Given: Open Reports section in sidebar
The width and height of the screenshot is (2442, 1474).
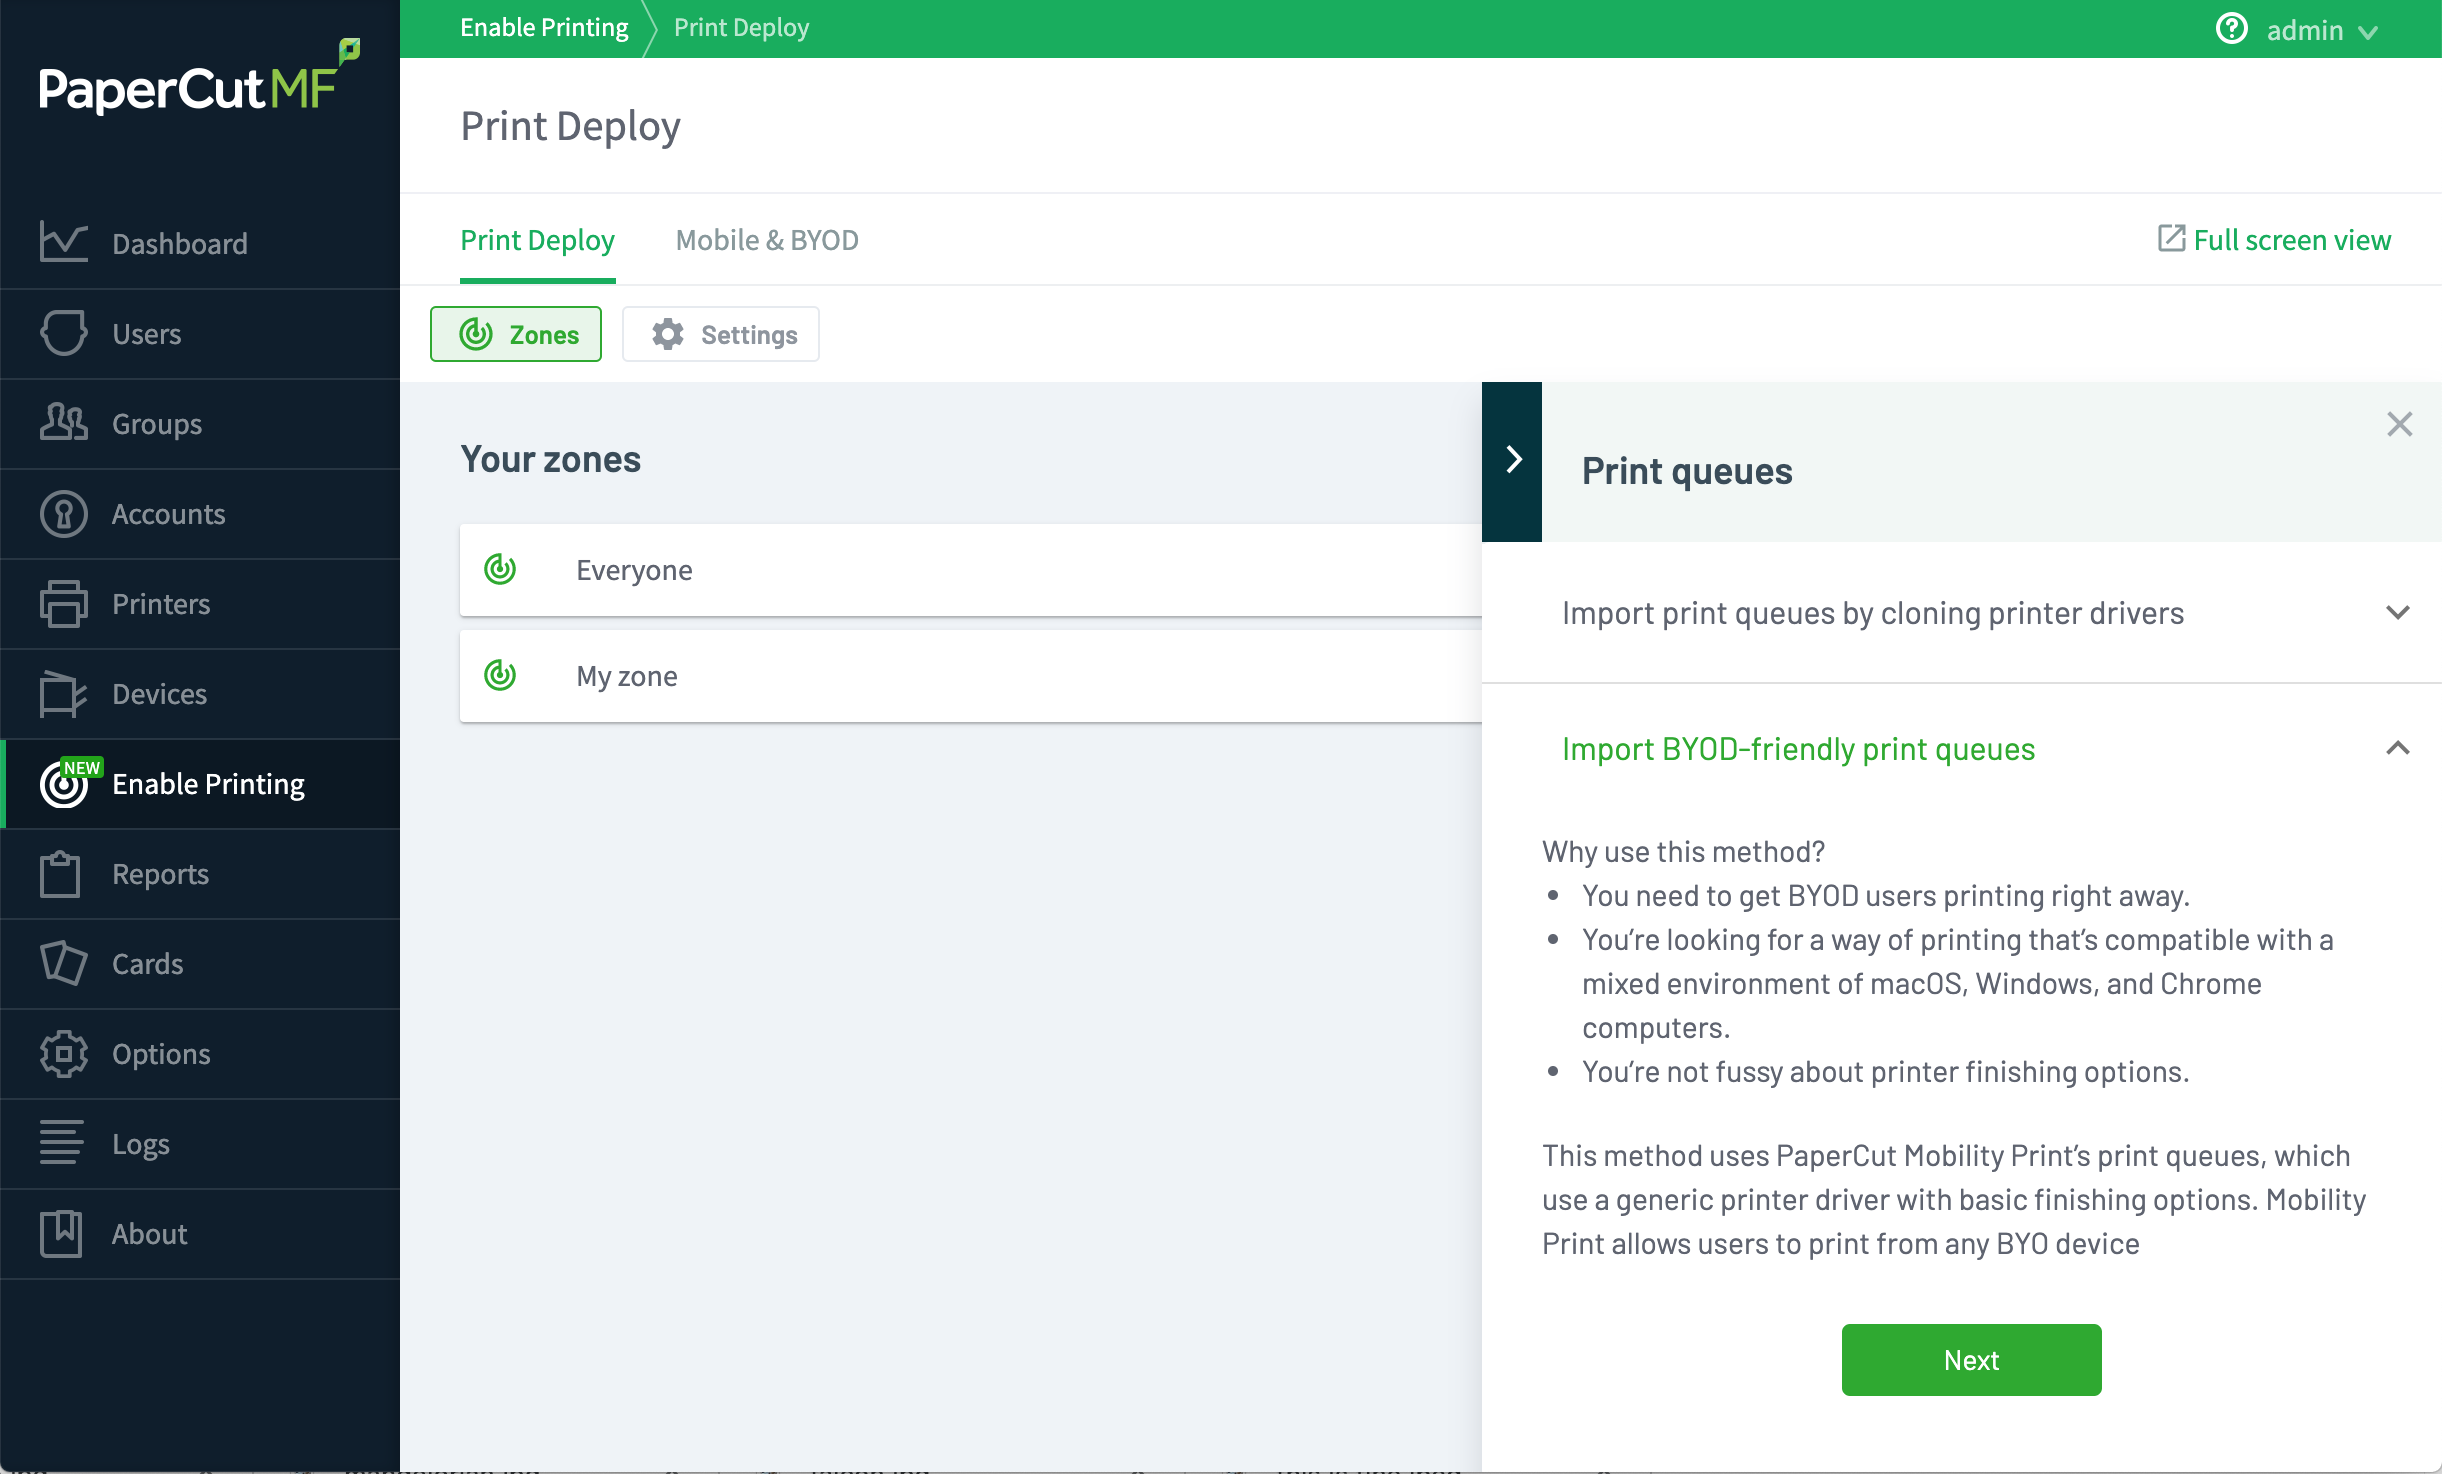Looking at the screenshot, I should pos(200,873).
